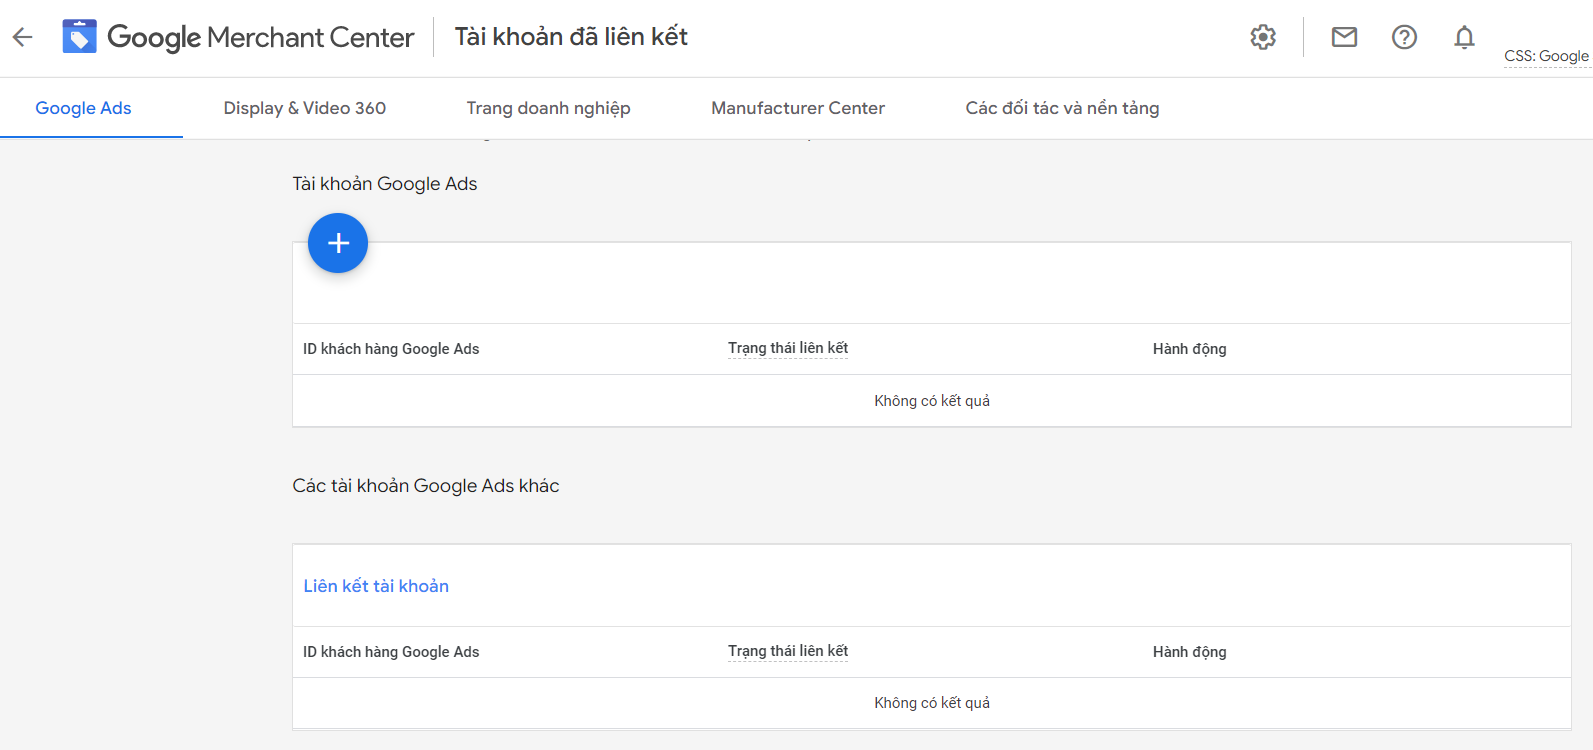The height and width of the screenshot is (750, 1593).
Task: Click second table's Không có kết quả text
Action: (932, 703)
